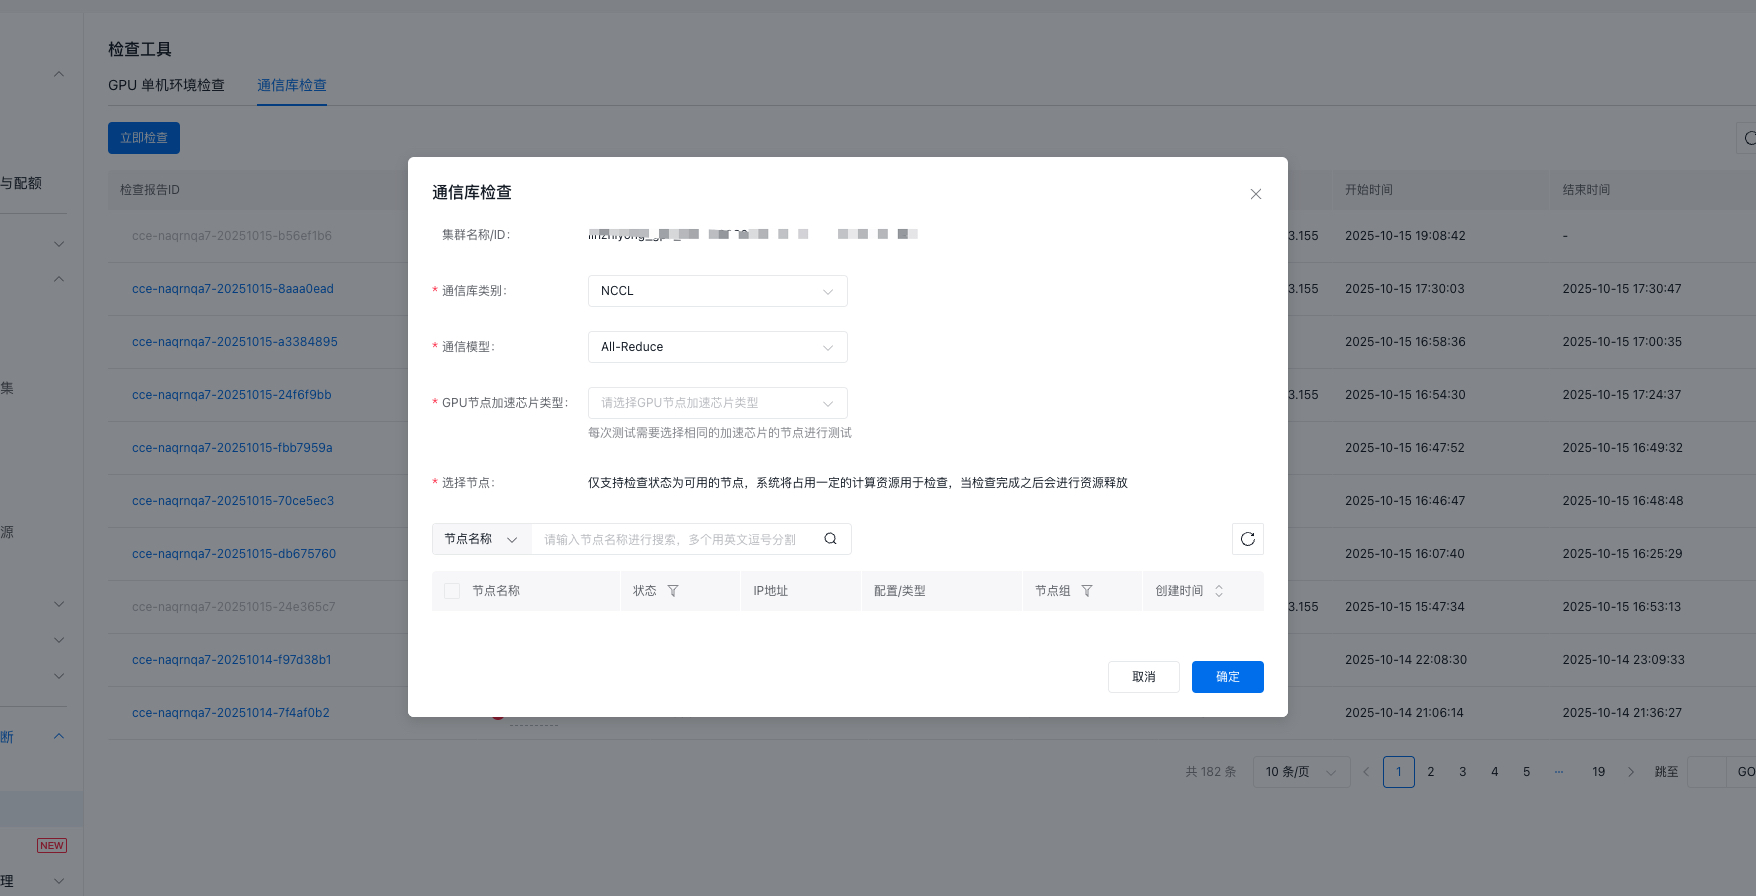Image resolution: width=1756 pixels, height=896 pixels.
Task: Select the 通信库检查 tab
Action: click(x=292, y=85)
